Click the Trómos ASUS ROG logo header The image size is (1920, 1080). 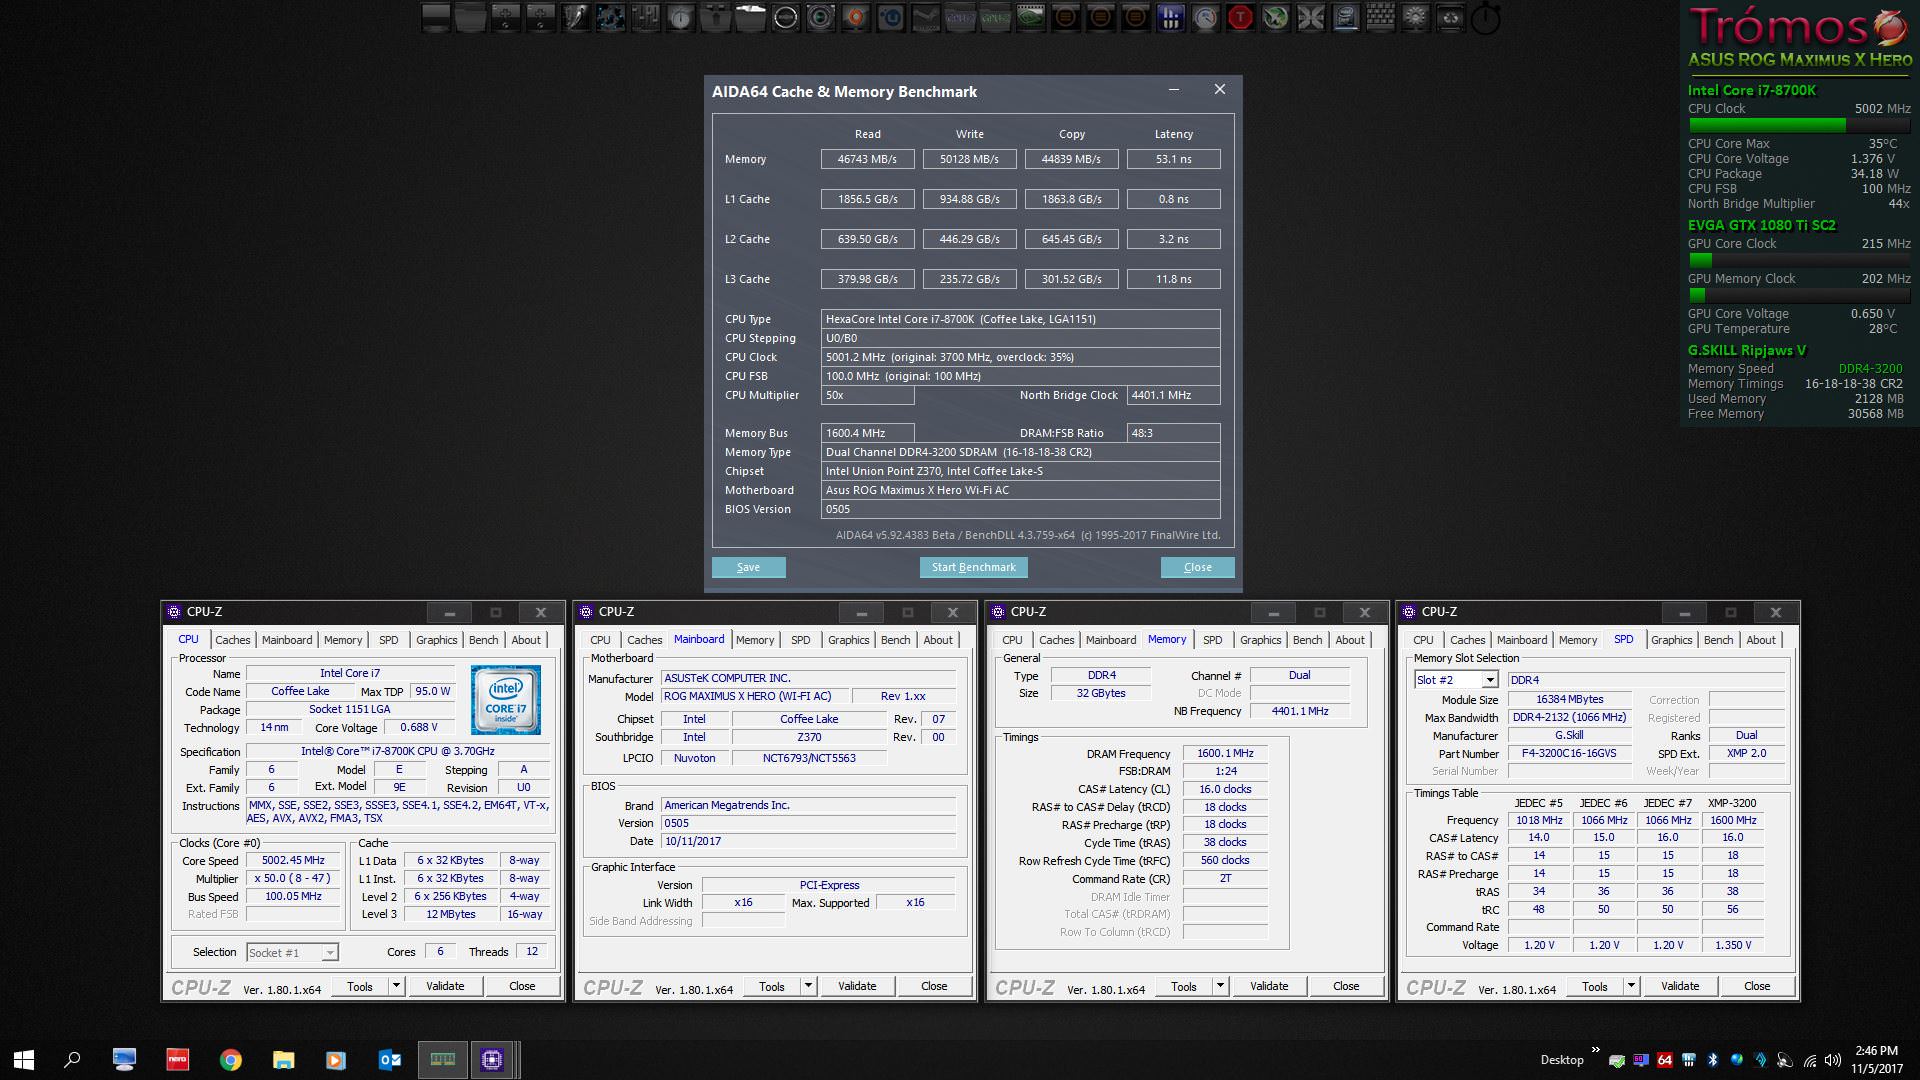pos(1799,38)
